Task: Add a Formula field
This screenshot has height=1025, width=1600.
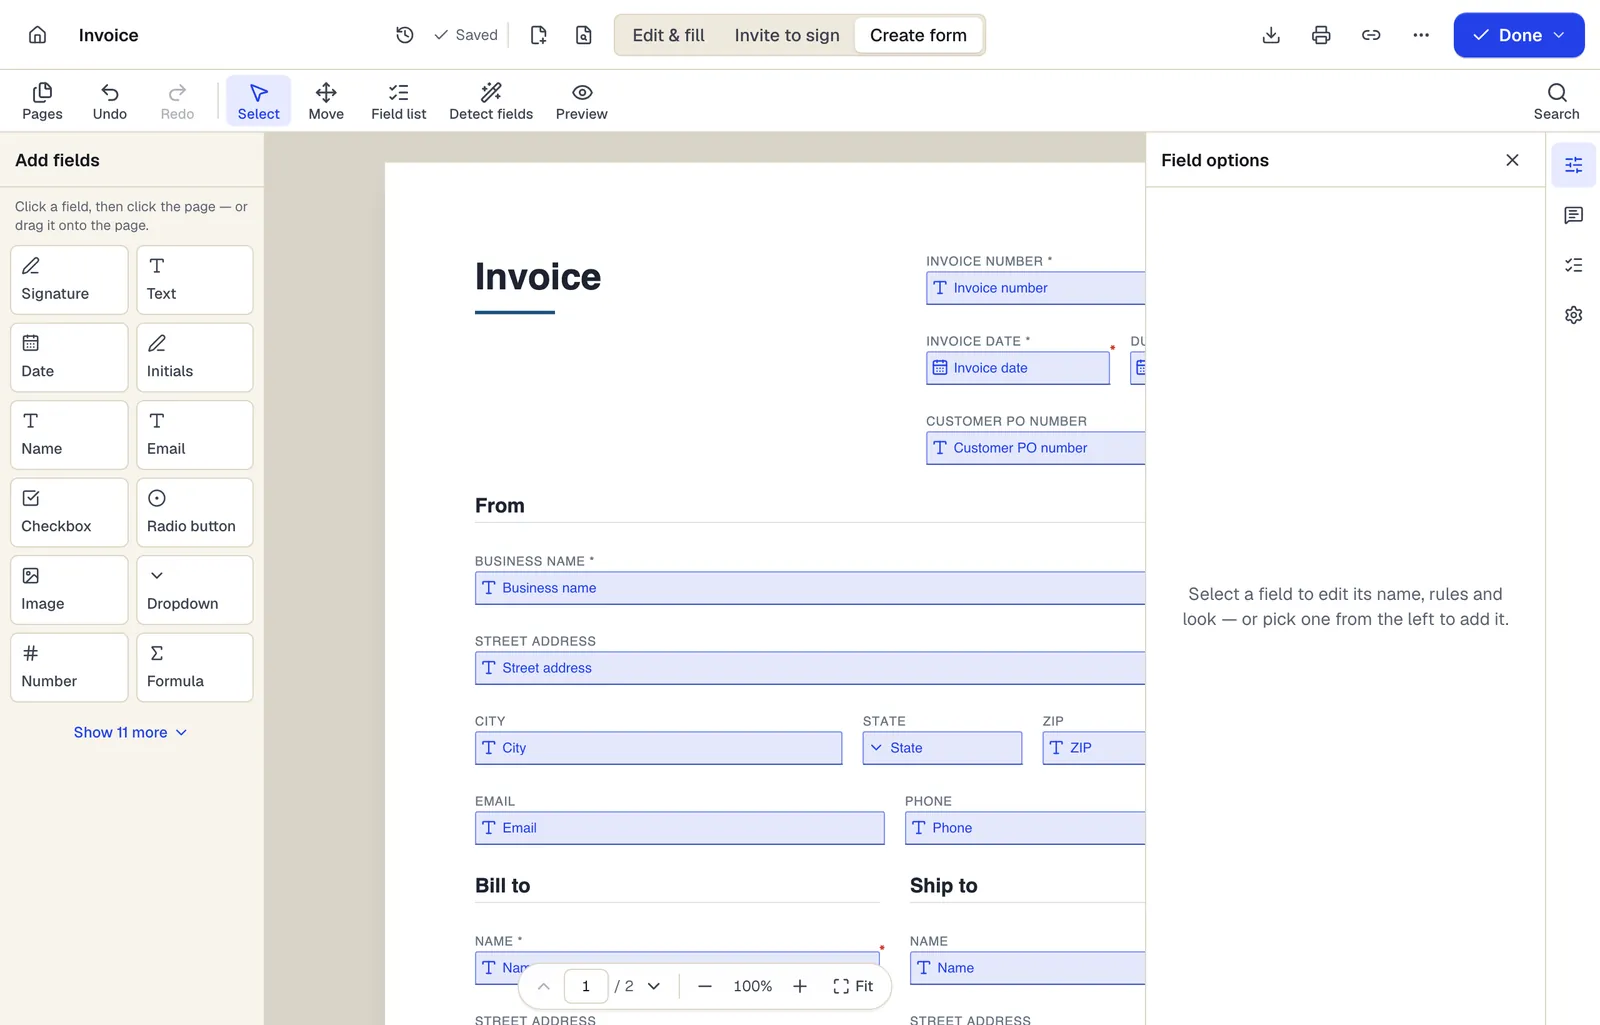Action: 195,667
